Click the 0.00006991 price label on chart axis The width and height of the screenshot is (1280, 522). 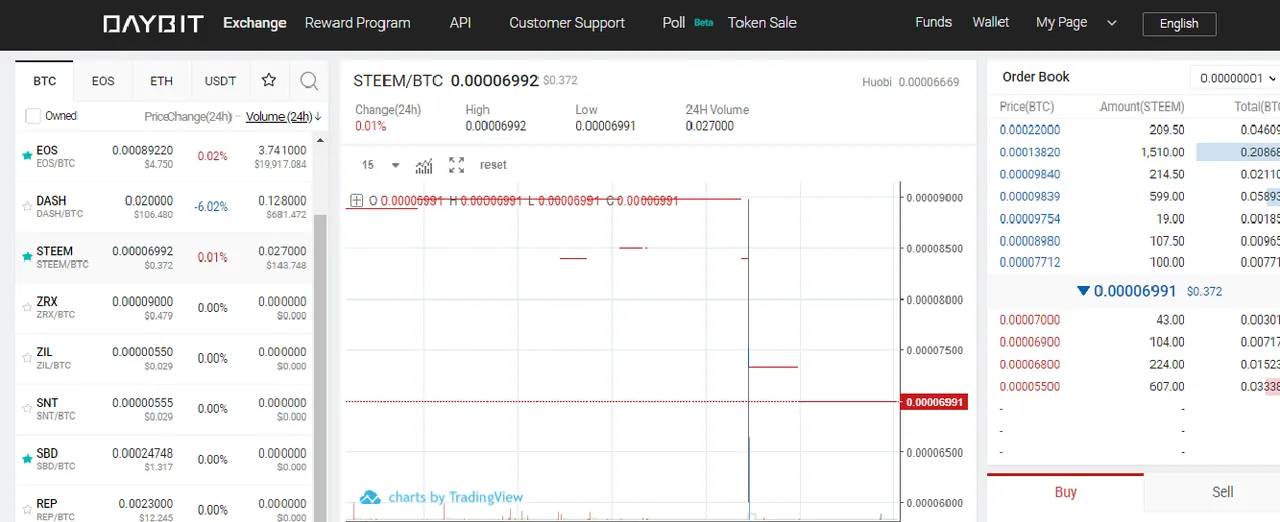pos(934,402)
